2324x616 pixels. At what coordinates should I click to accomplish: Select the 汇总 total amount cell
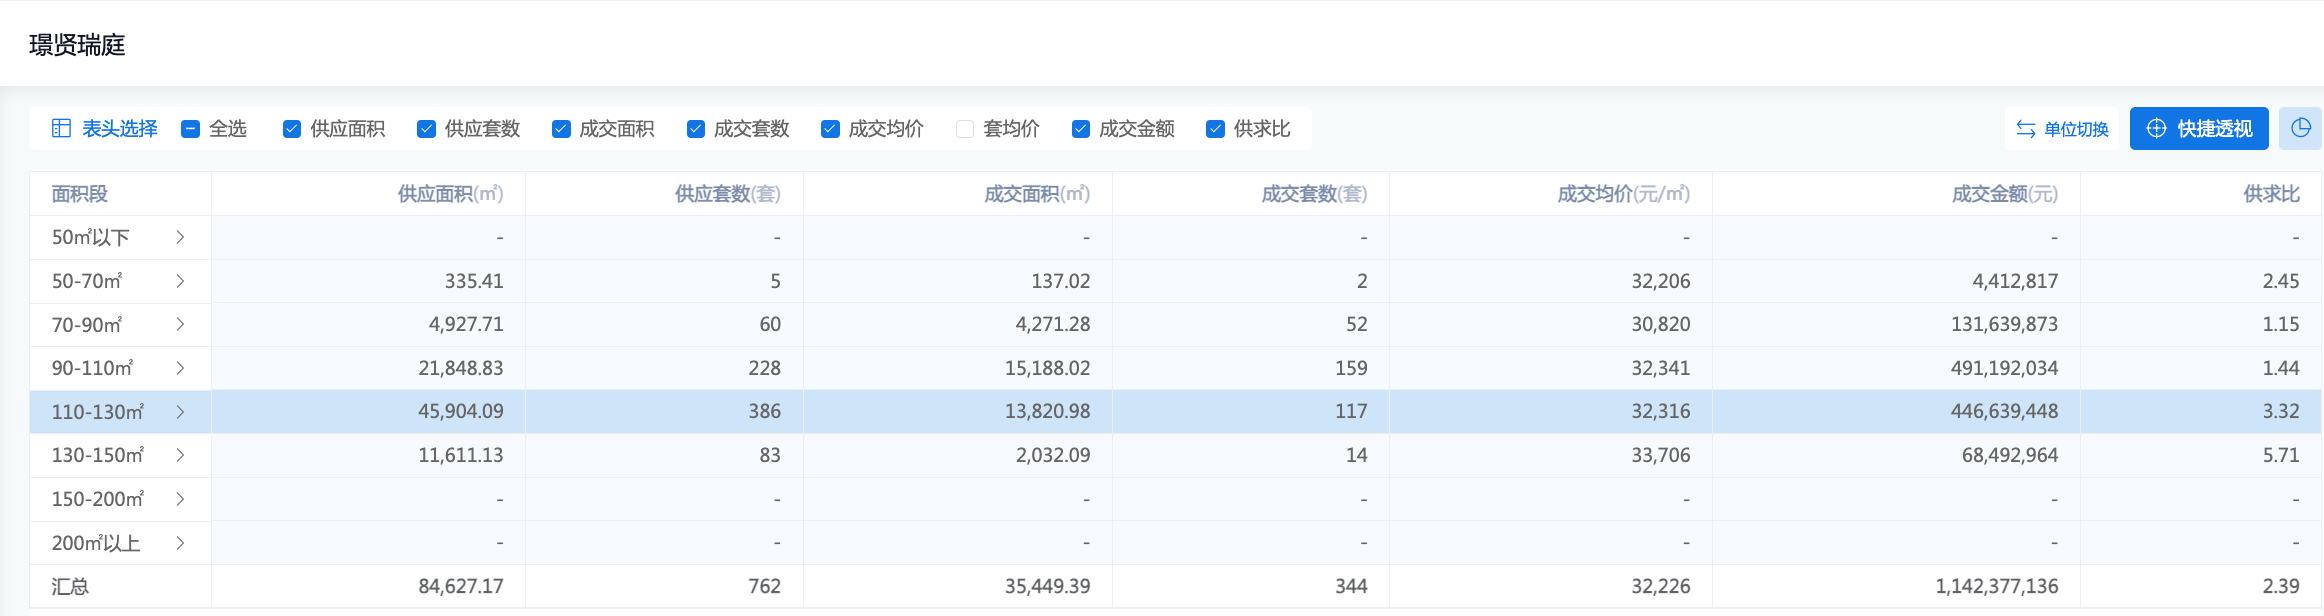click(x=1996, y=587)
